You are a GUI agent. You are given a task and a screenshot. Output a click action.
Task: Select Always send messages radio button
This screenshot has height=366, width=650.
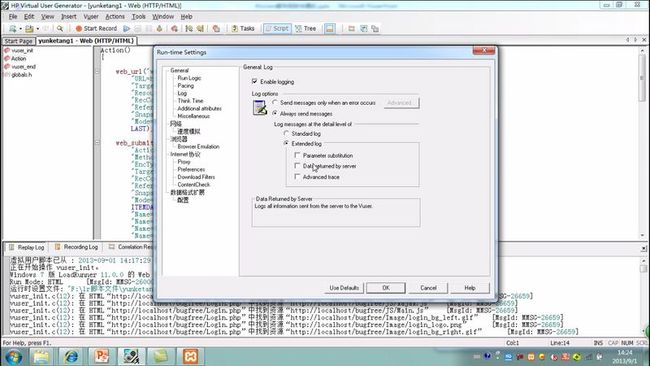click(x=275, y=113)
